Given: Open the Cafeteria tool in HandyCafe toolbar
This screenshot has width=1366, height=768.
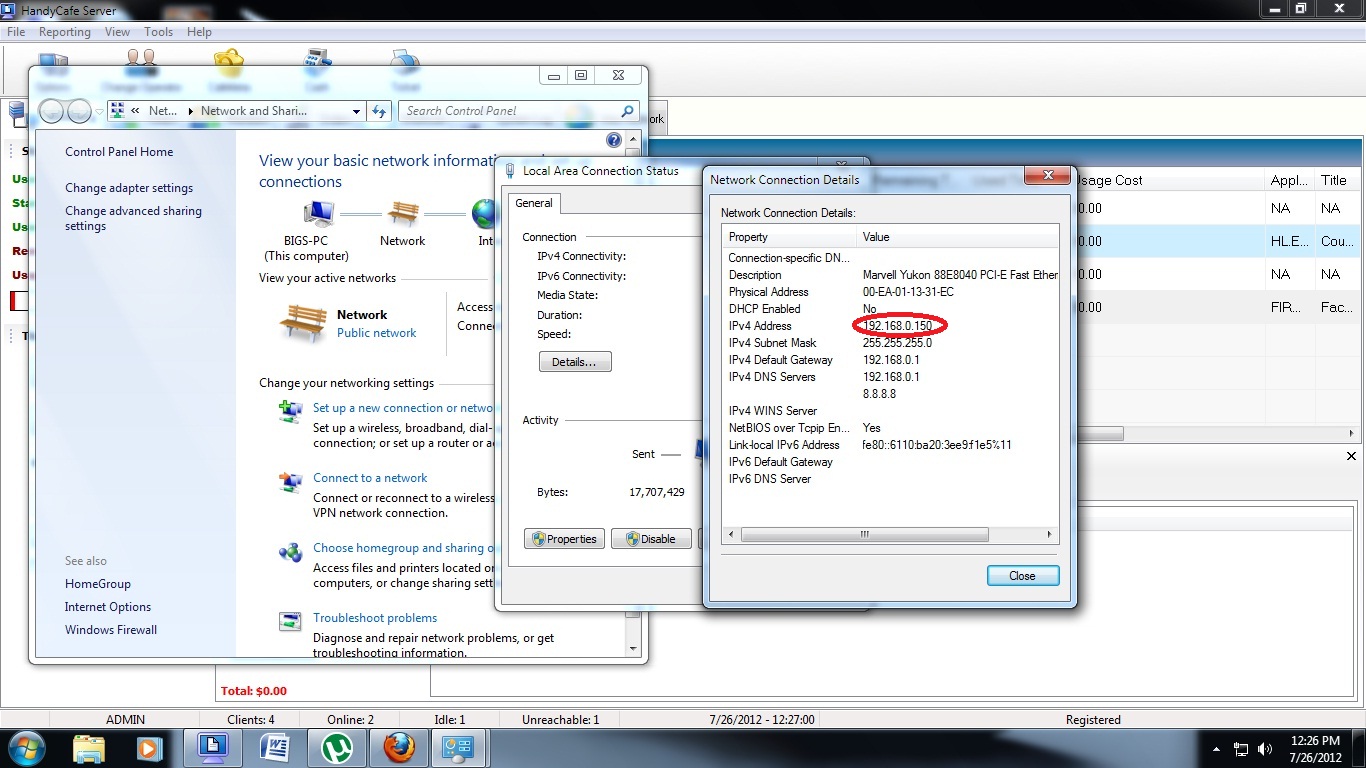Looking at the screenshot, I should 228,62.
